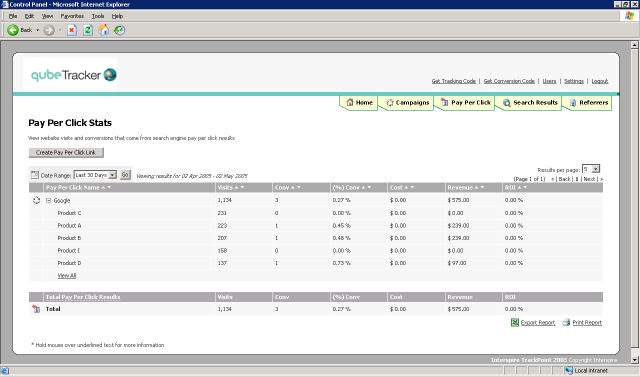Sort Revenue column ascending via up arrow
The height and width of the screenshot is (377, 640).
tap(476, 187)
